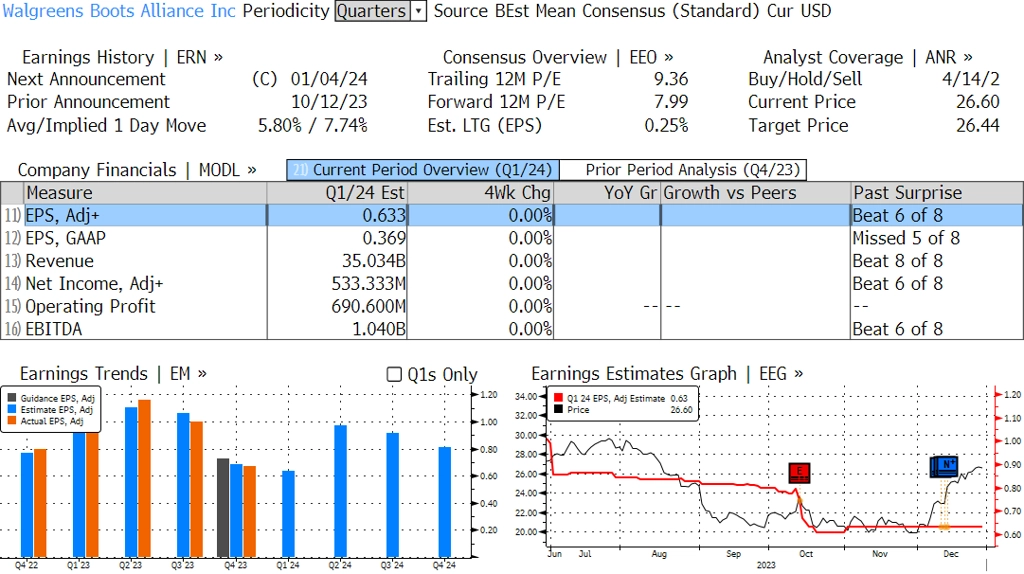This screenshot has height=574, width=1024.
Task: Select the EPS, Adj+ row
Action: click(x=512, y=215)
